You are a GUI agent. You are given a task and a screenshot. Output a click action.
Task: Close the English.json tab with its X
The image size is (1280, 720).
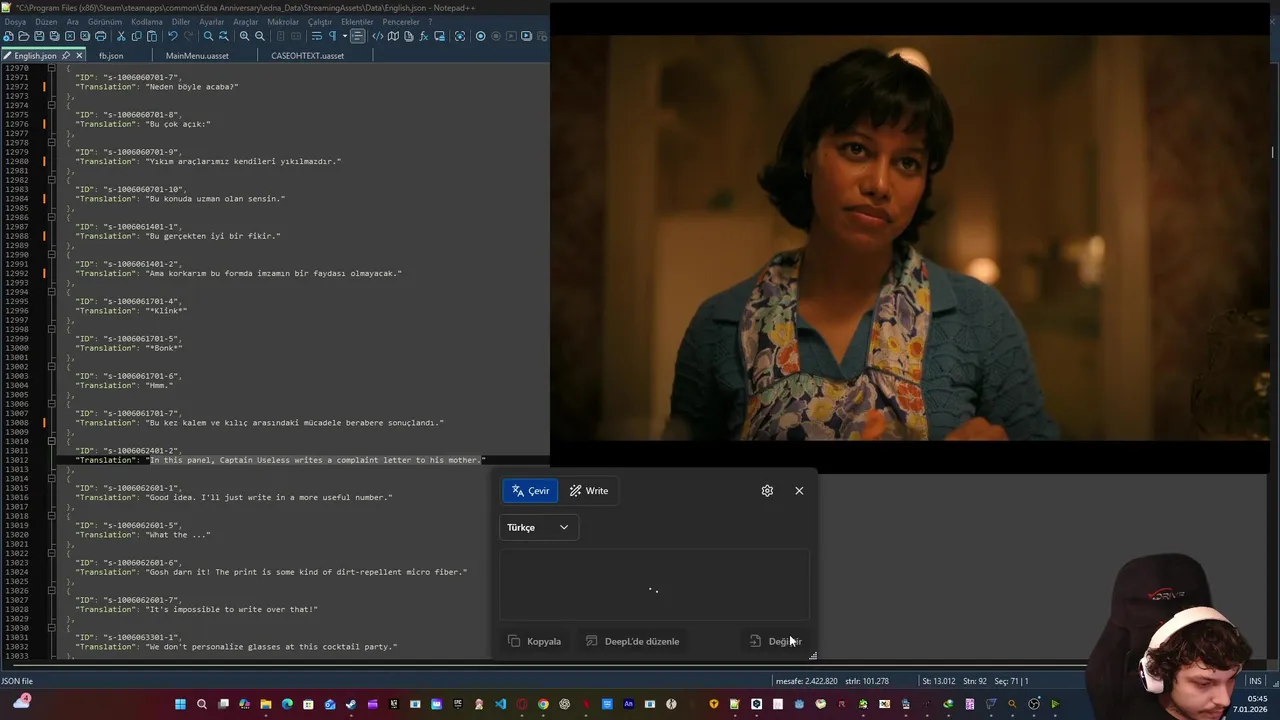(79, 56)
